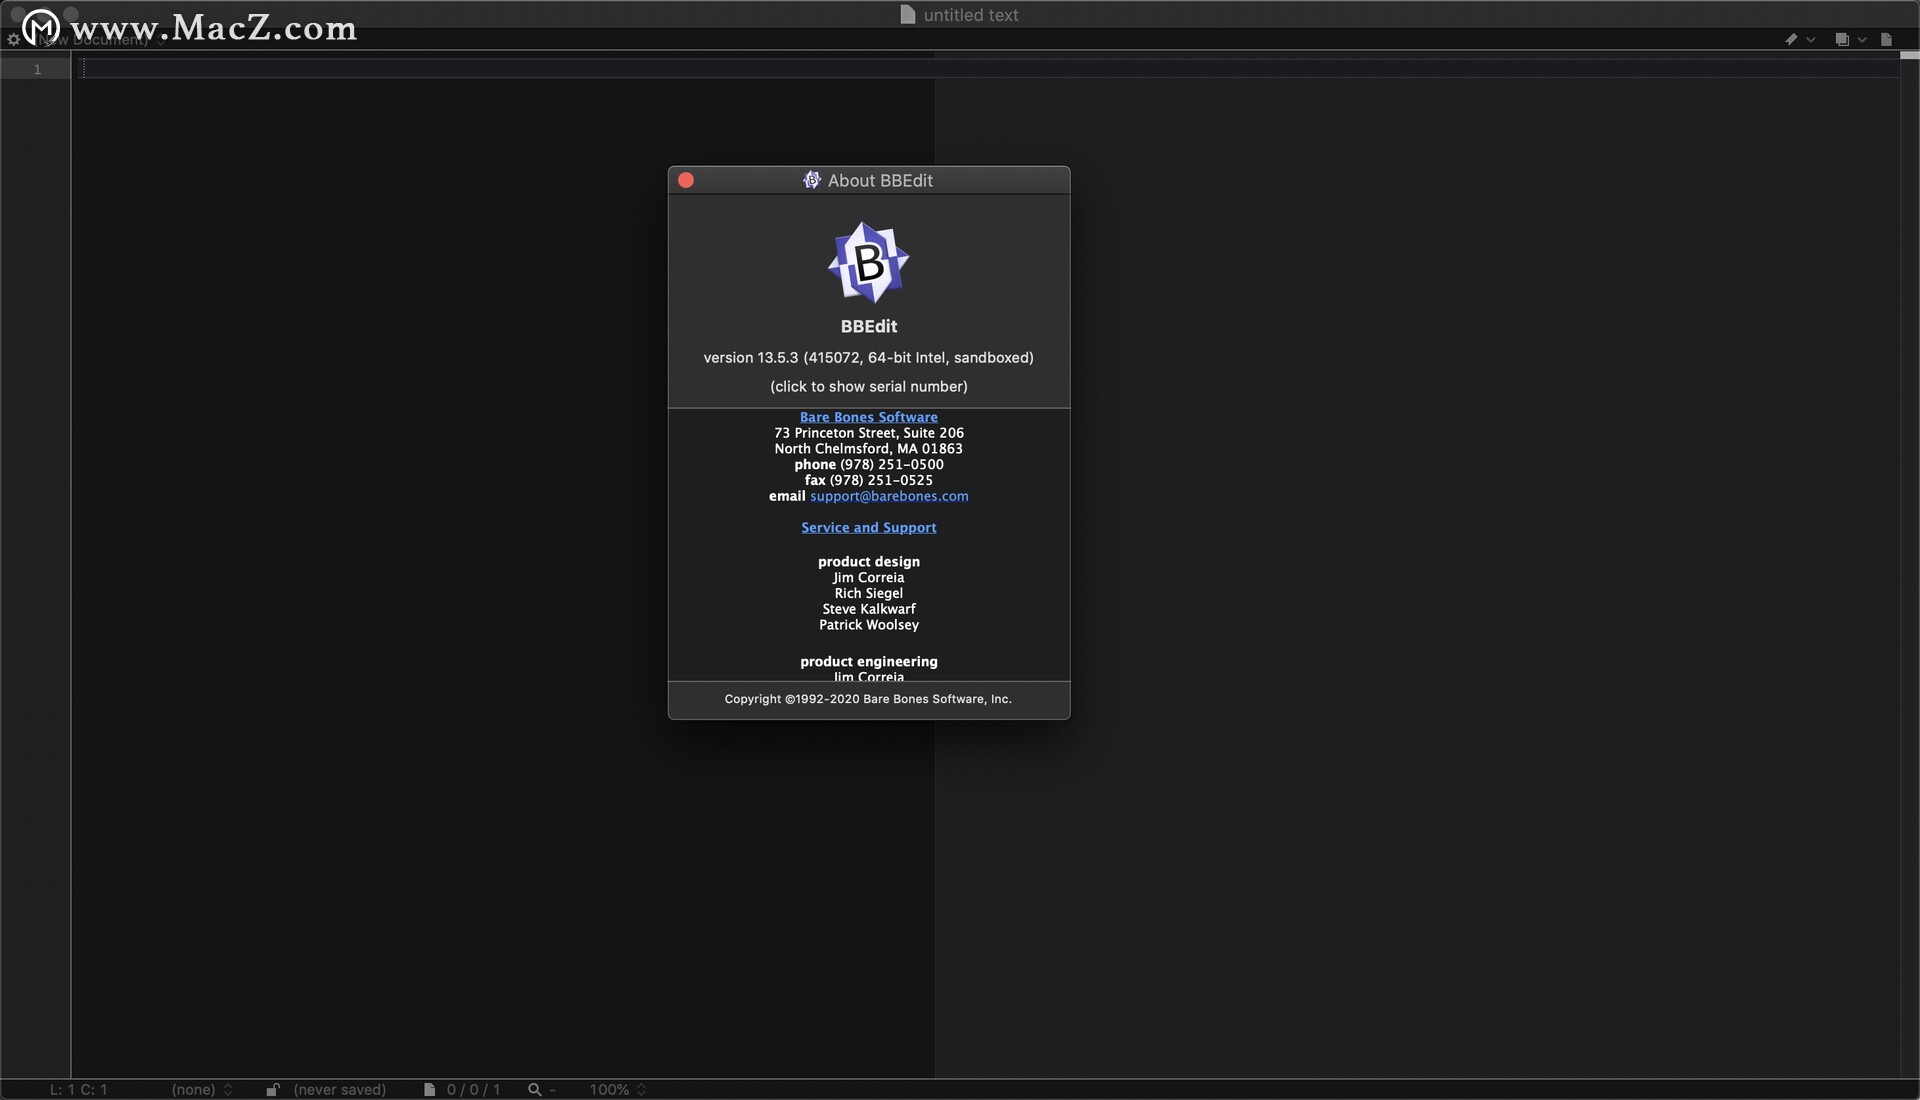Click the (never saved) status text
This screenshot has width=1920, height=1100.
340,1089
